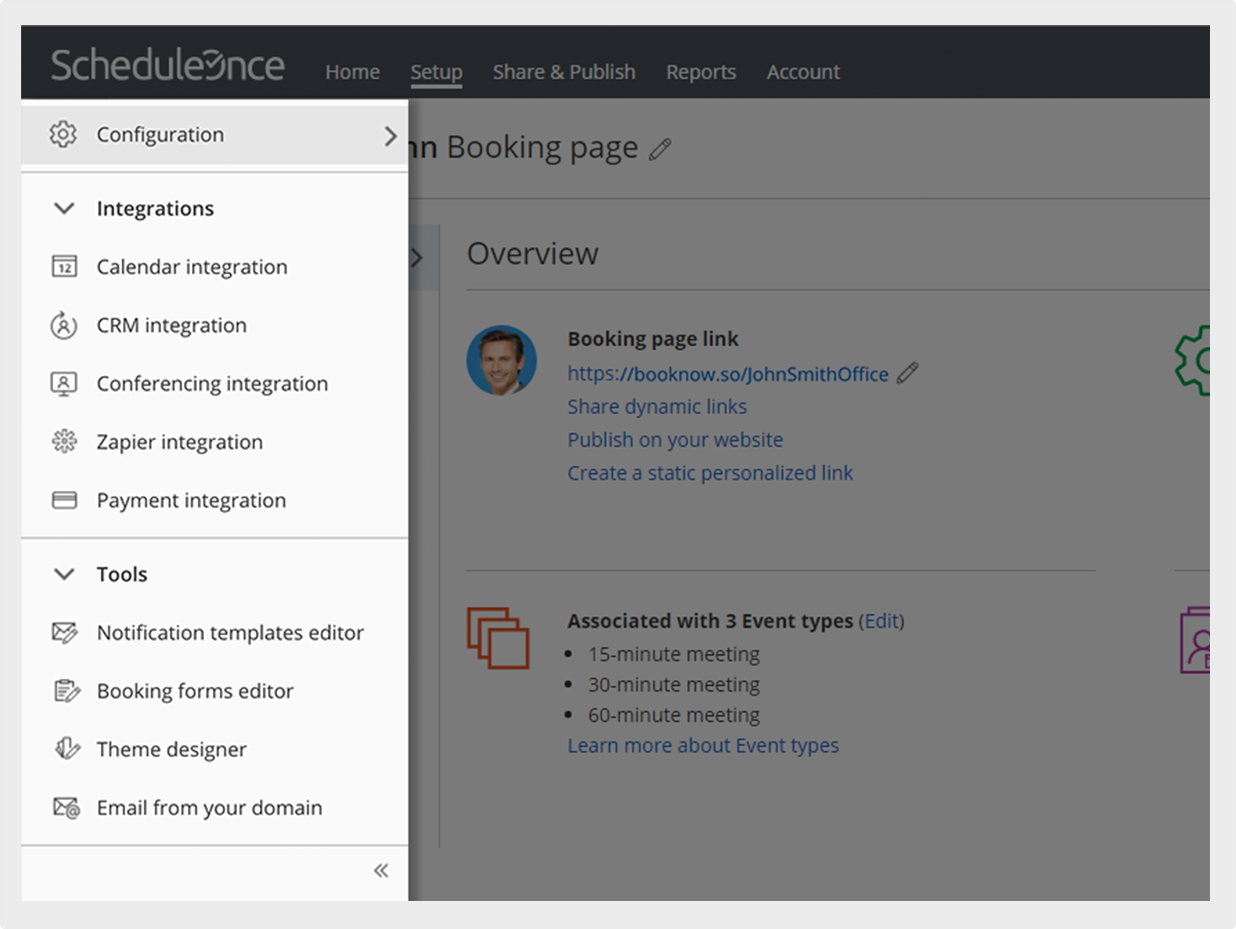Collapse the Tools section chevron
This screenshot has height=929, width=1236.
64,575
